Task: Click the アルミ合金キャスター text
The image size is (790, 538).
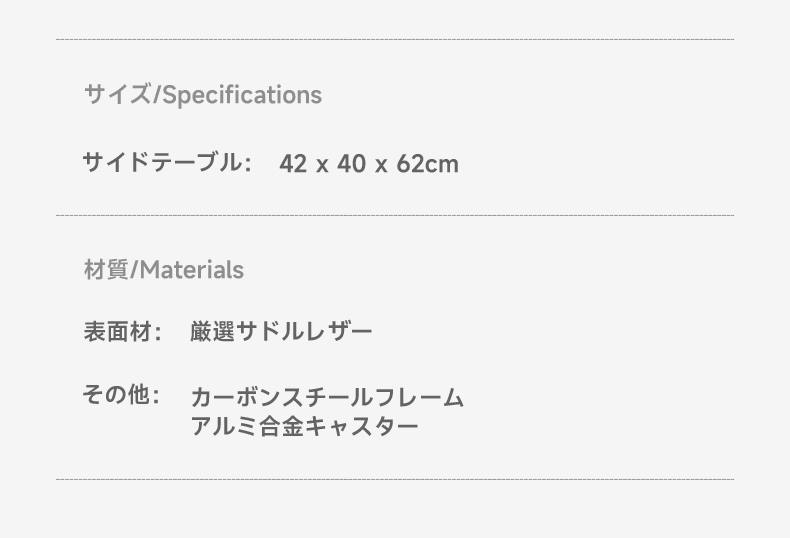Action: click(304, 426)
